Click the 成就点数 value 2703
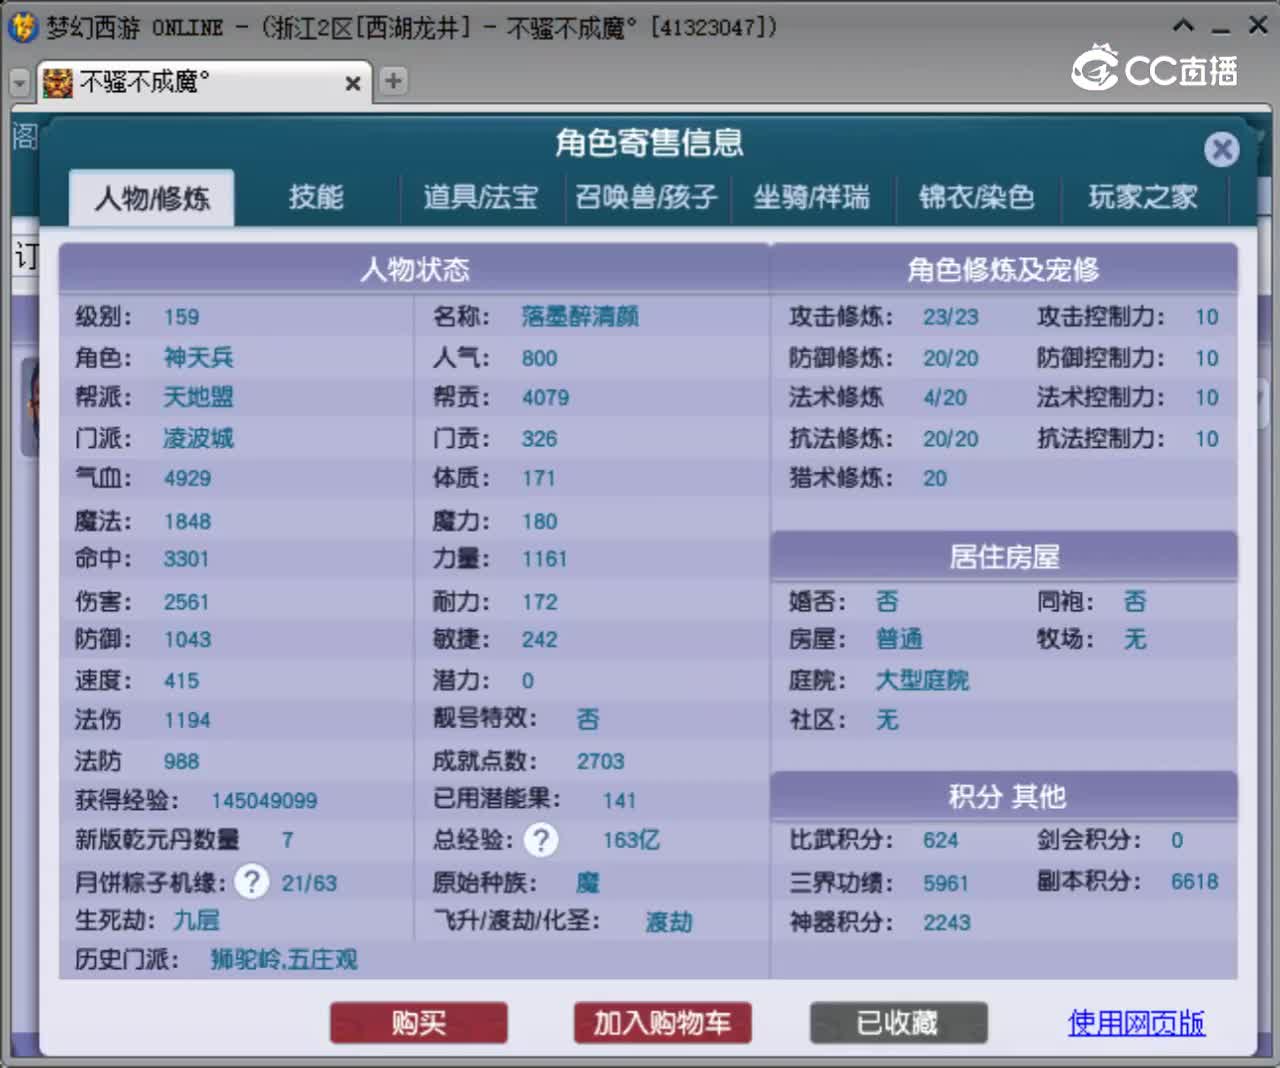The height and width of the screenshot is (1068, 1280). 600,762
